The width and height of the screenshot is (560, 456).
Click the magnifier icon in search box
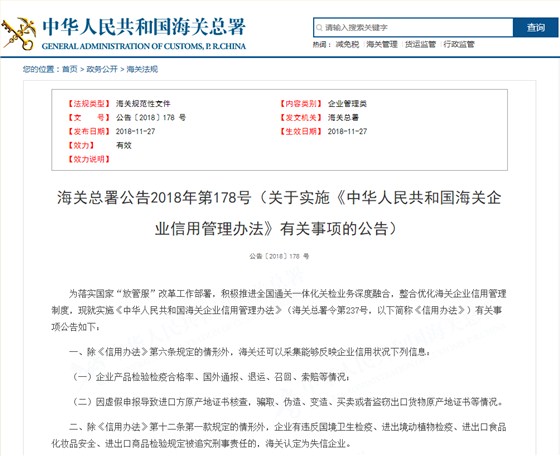[319, 27]
